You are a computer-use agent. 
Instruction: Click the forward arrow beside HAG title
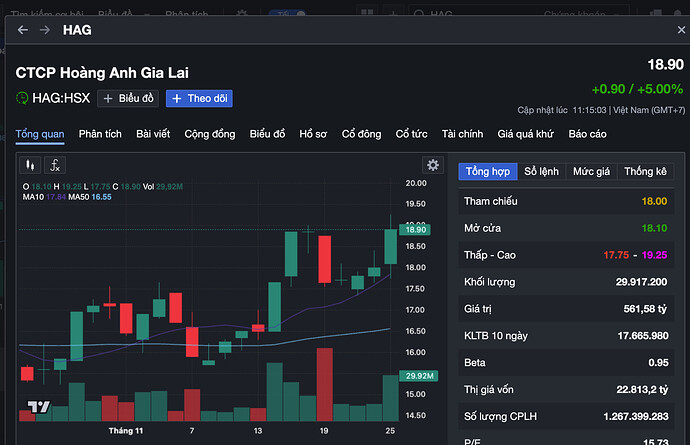44,30
